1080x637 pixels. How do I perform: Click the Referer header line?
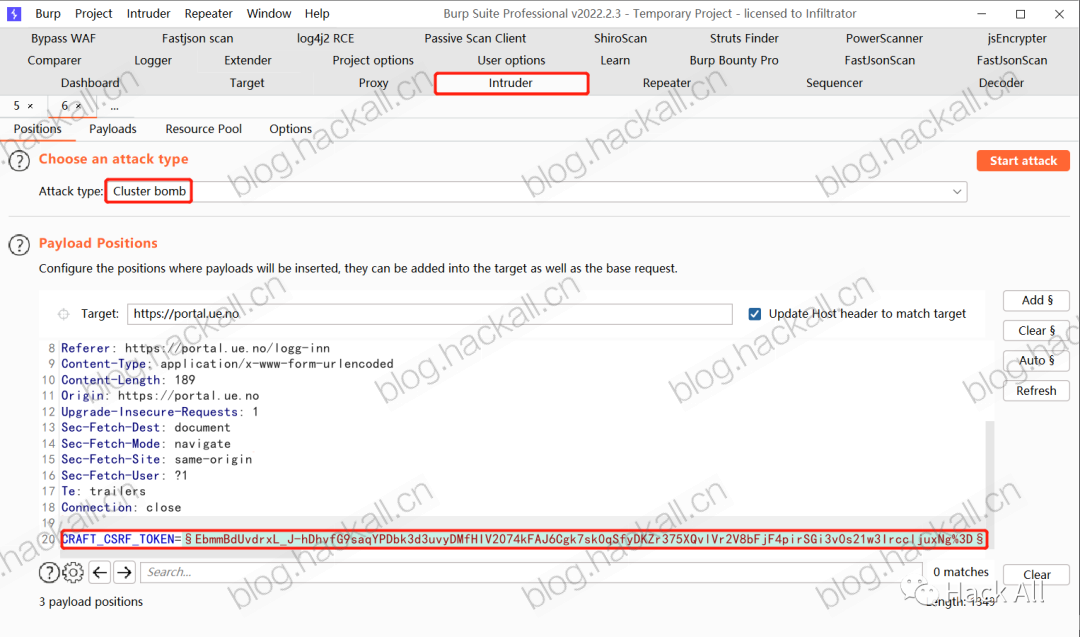[196, 348]
